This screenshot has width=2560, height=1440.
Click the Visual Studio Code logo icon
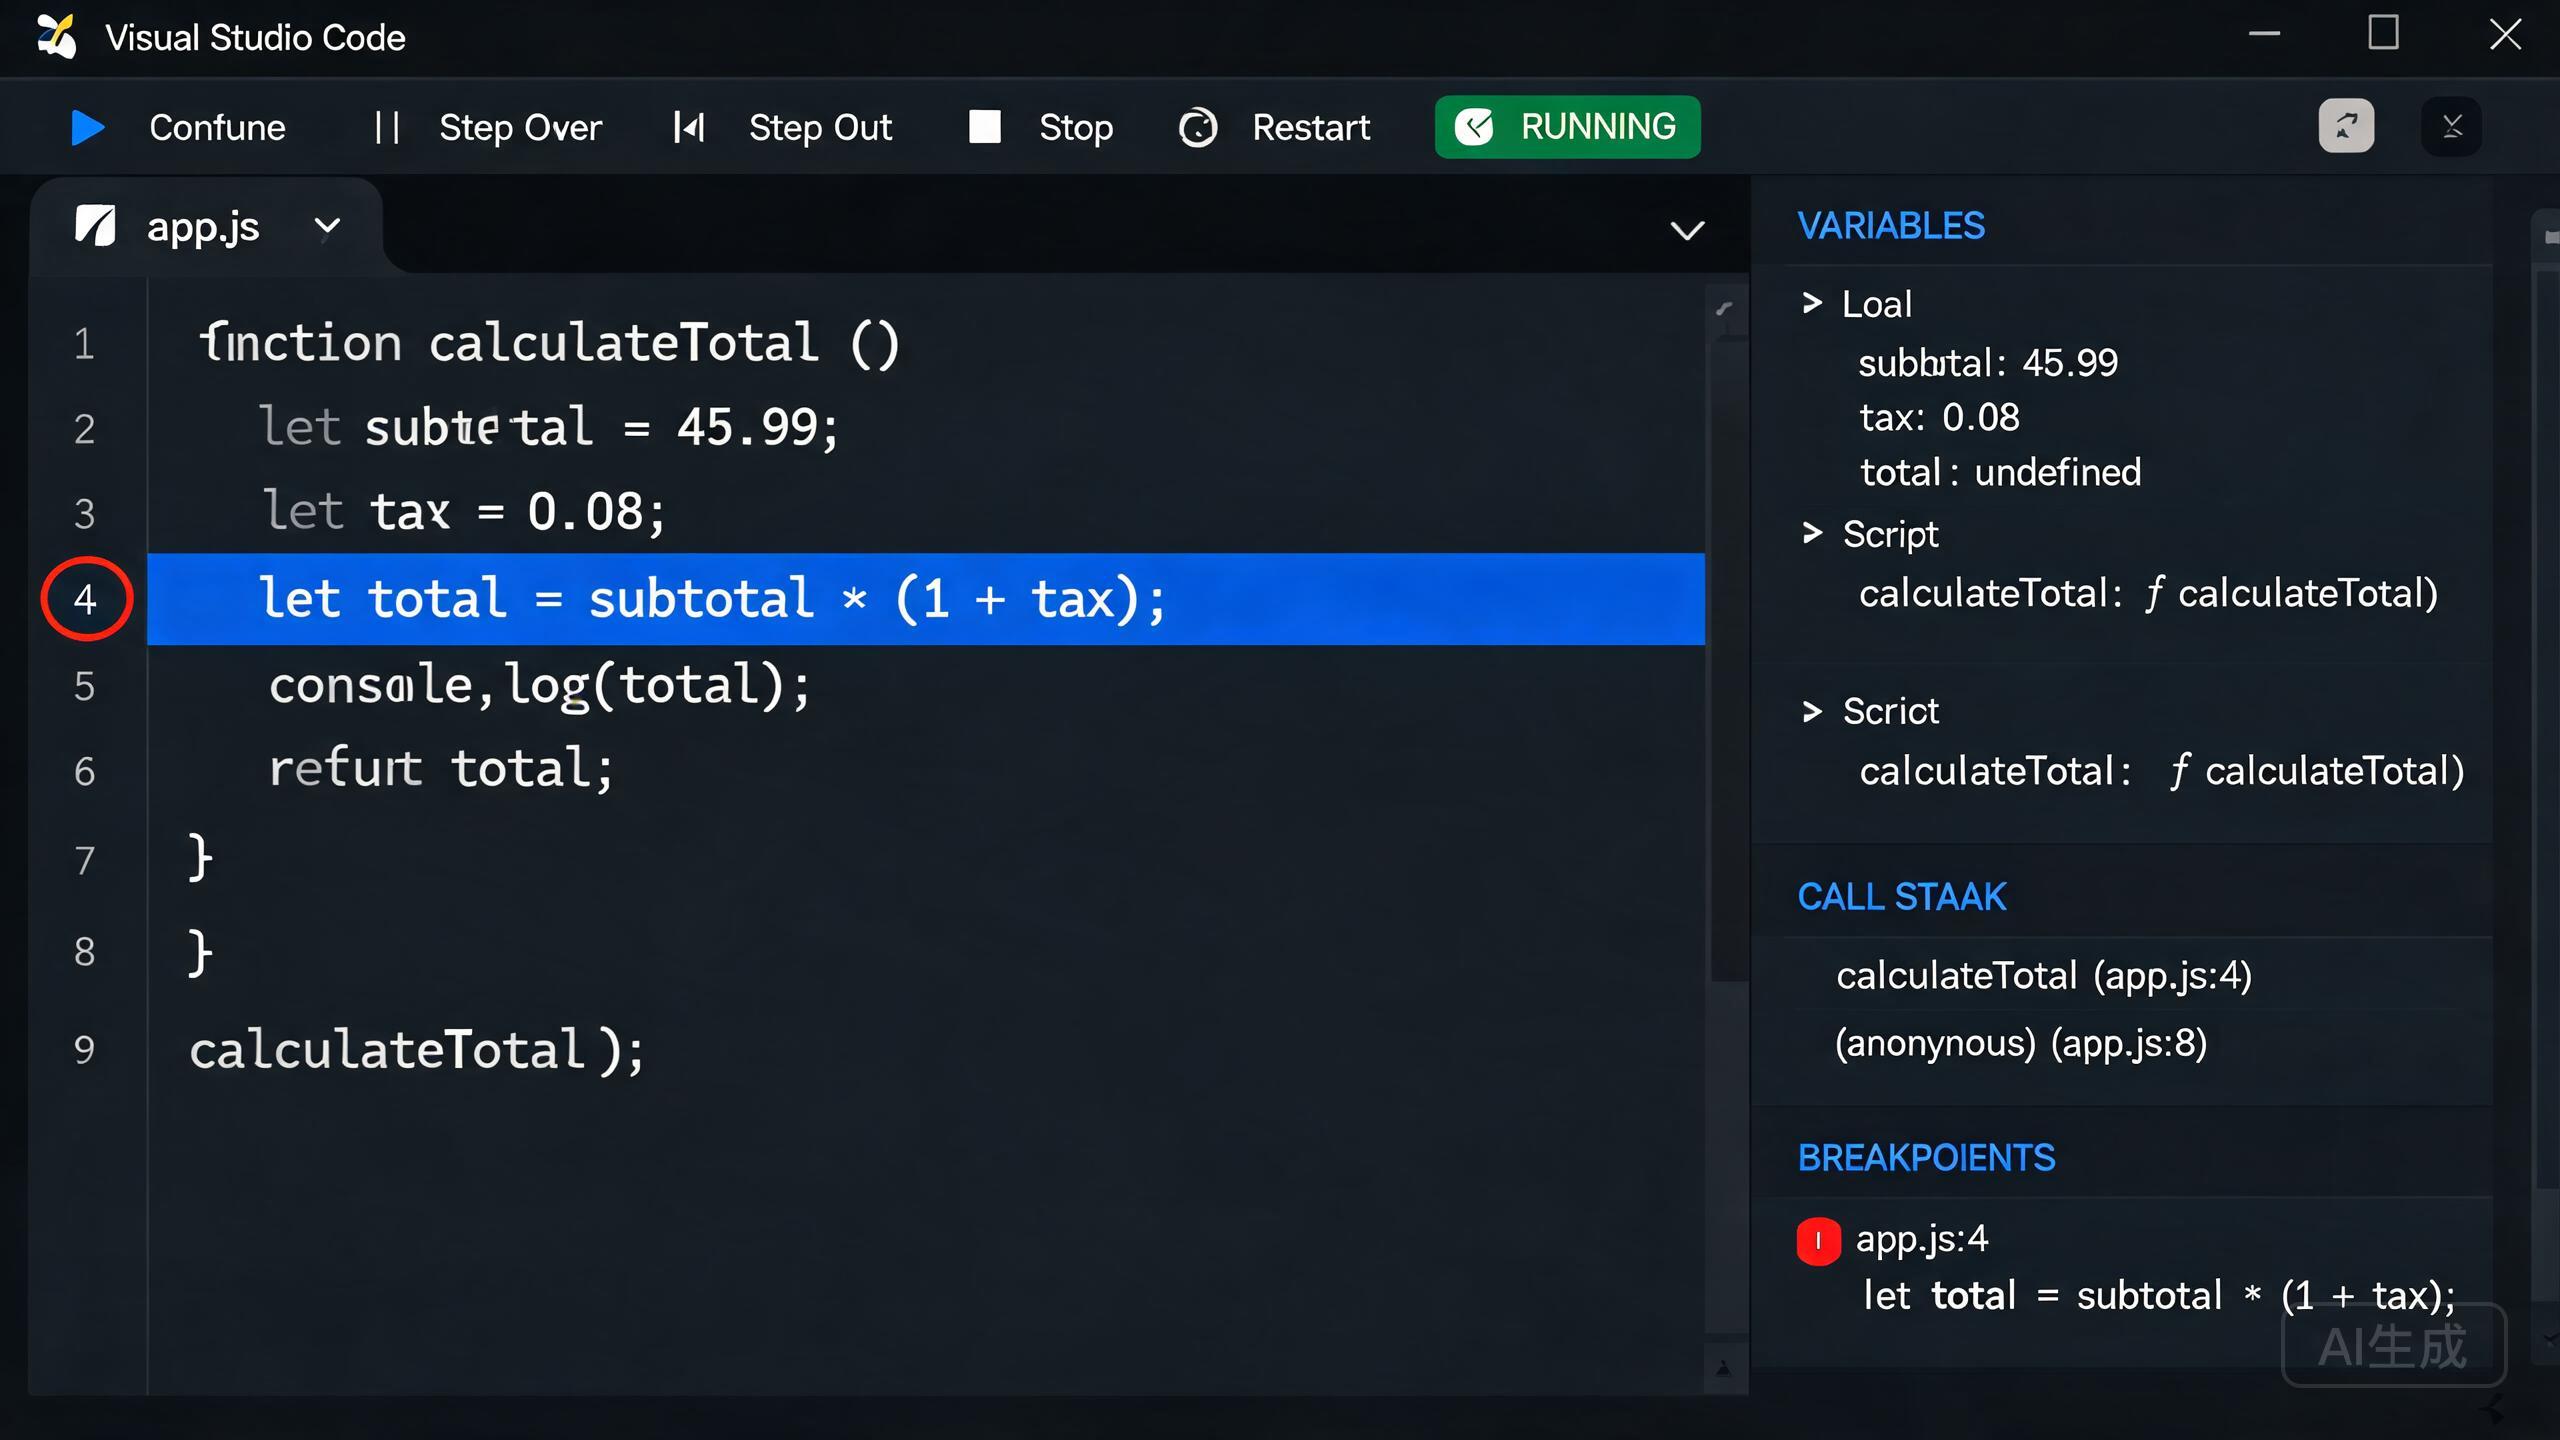(x=56, y=37)
